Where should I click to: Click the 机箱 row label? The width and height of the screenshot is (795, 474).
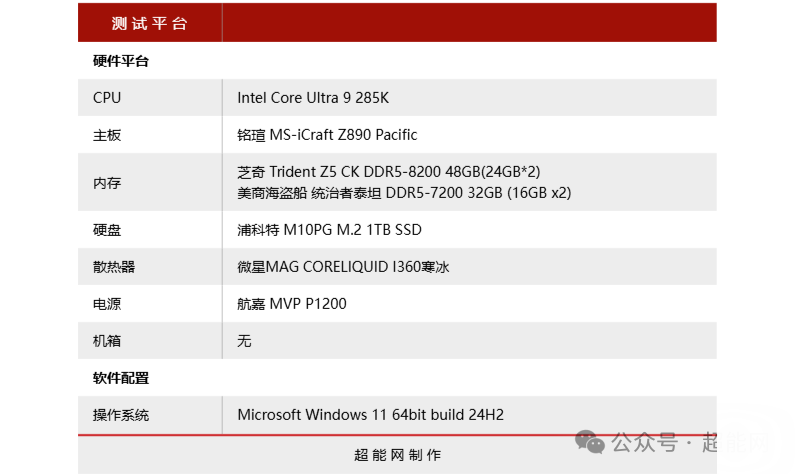coord(107,341)
